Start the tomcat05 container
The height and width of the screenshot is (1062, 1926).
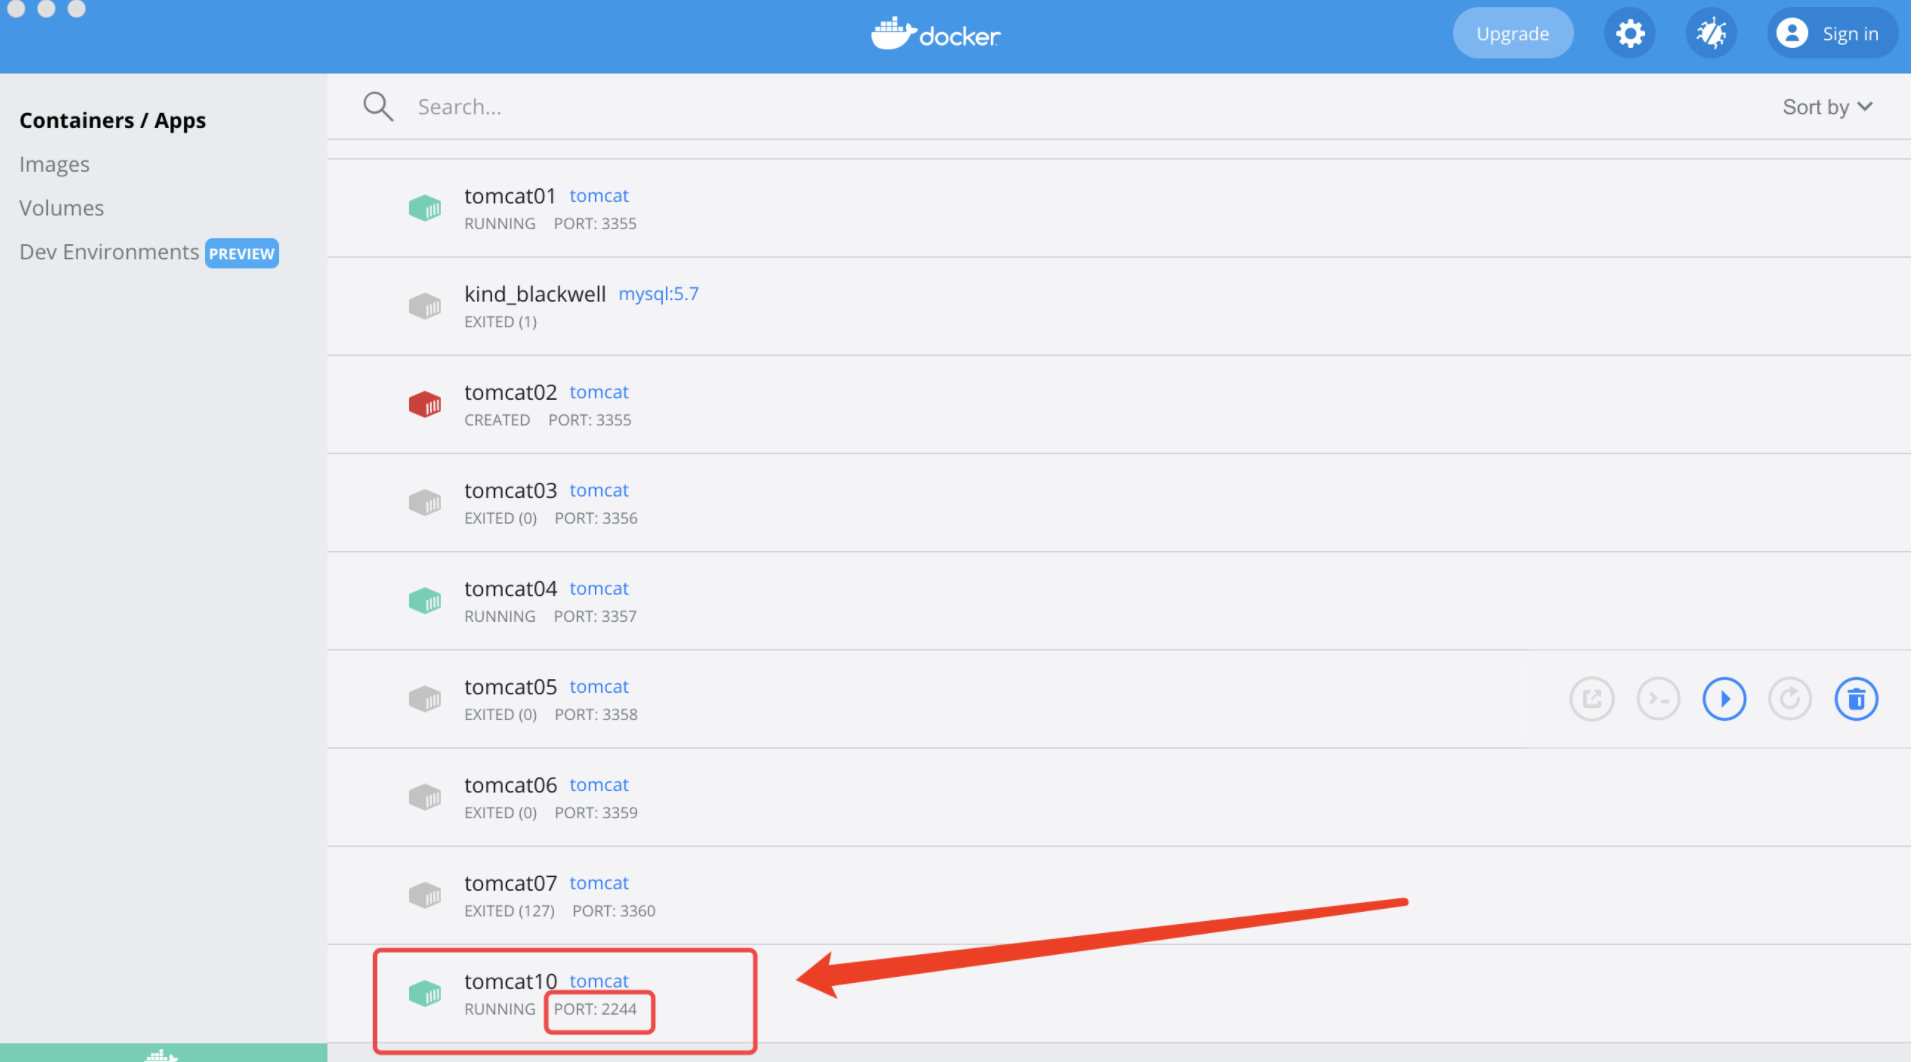[x=1724, y=699]
